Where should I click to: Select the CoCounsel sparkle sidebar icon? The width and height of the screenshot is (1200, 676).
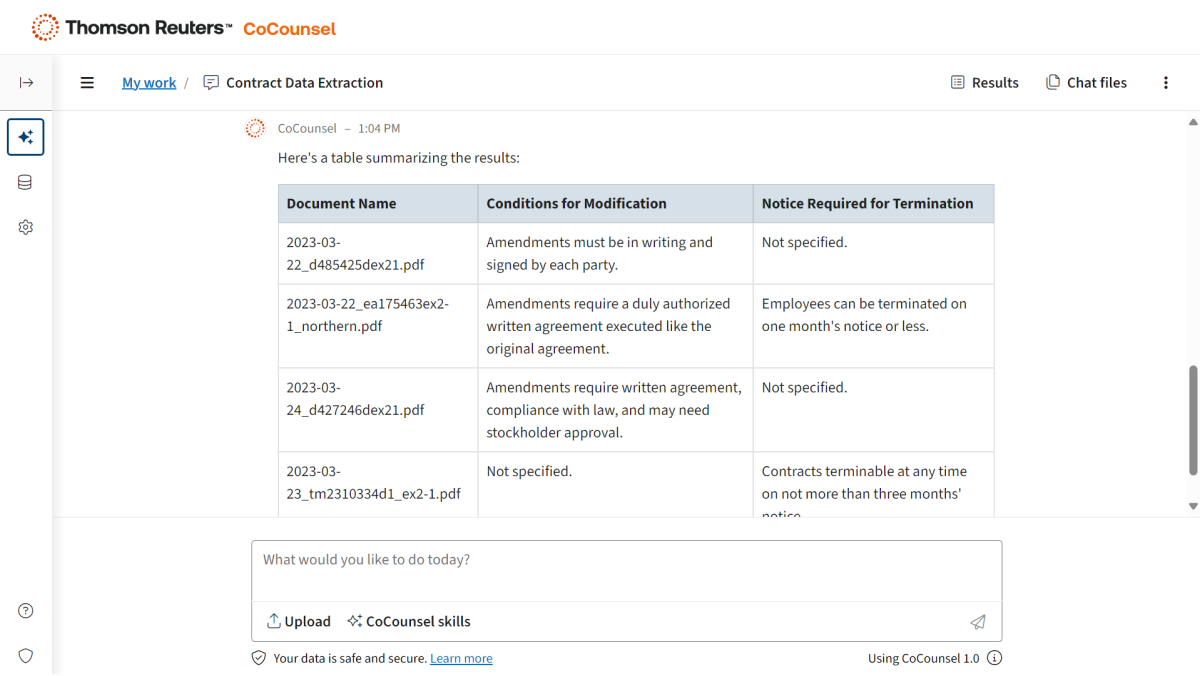click(26, 137)
